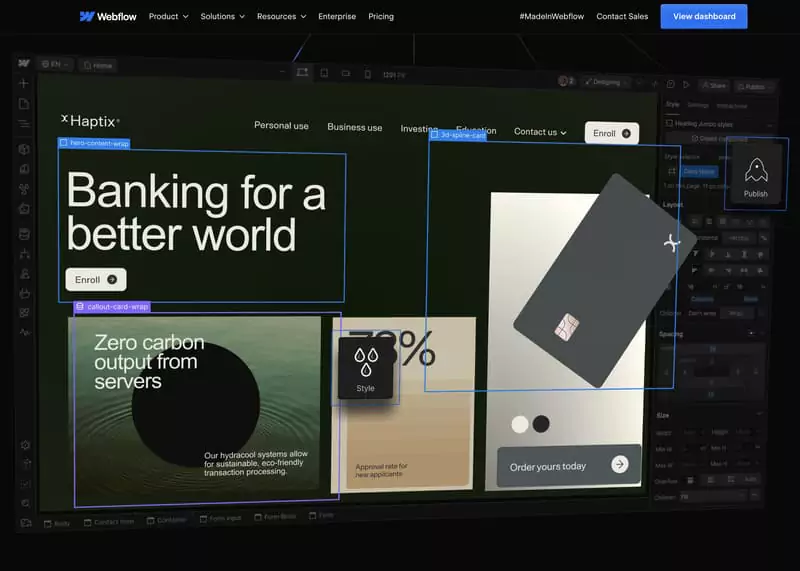Click Order yours today button
Image resolution: width=800 pixels, height=571 pixels.
pyautogui.click(x=569, y=466)
